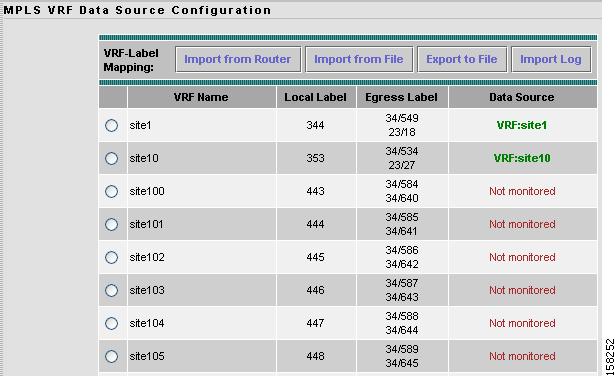
Task: Click Not monitored status for site100
Action: [522, 191]
